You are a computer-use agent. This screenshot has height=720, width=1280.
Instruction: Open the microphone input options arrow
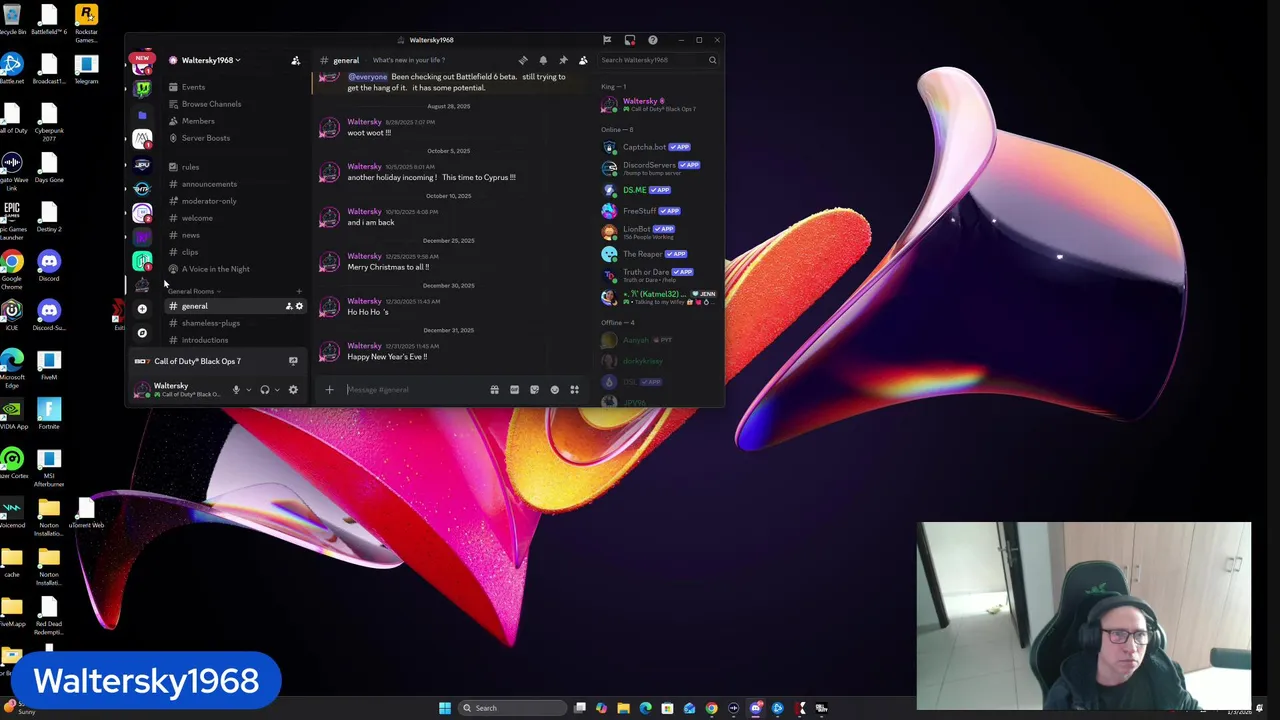pos(248,390)
